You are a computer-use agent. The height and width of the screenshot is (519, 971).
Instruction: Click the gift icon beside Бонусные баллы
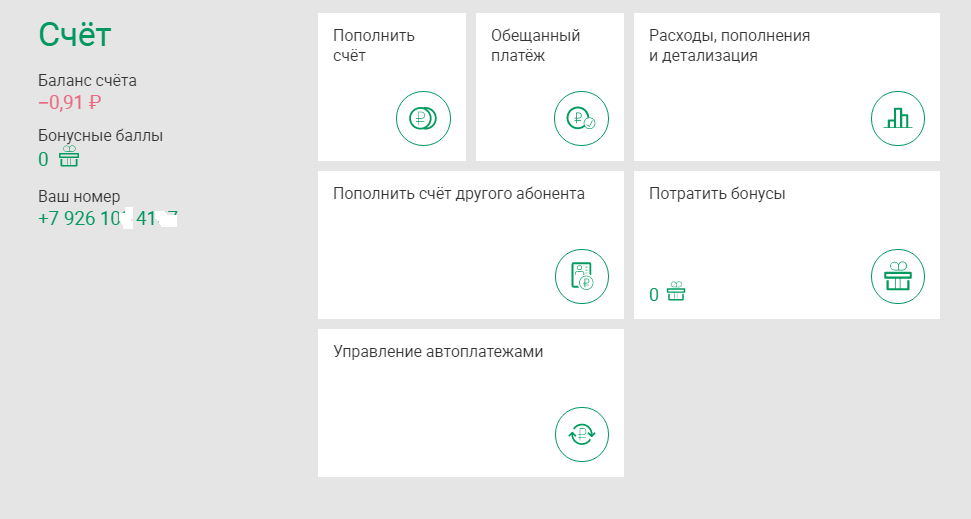(x=68, y=158)
